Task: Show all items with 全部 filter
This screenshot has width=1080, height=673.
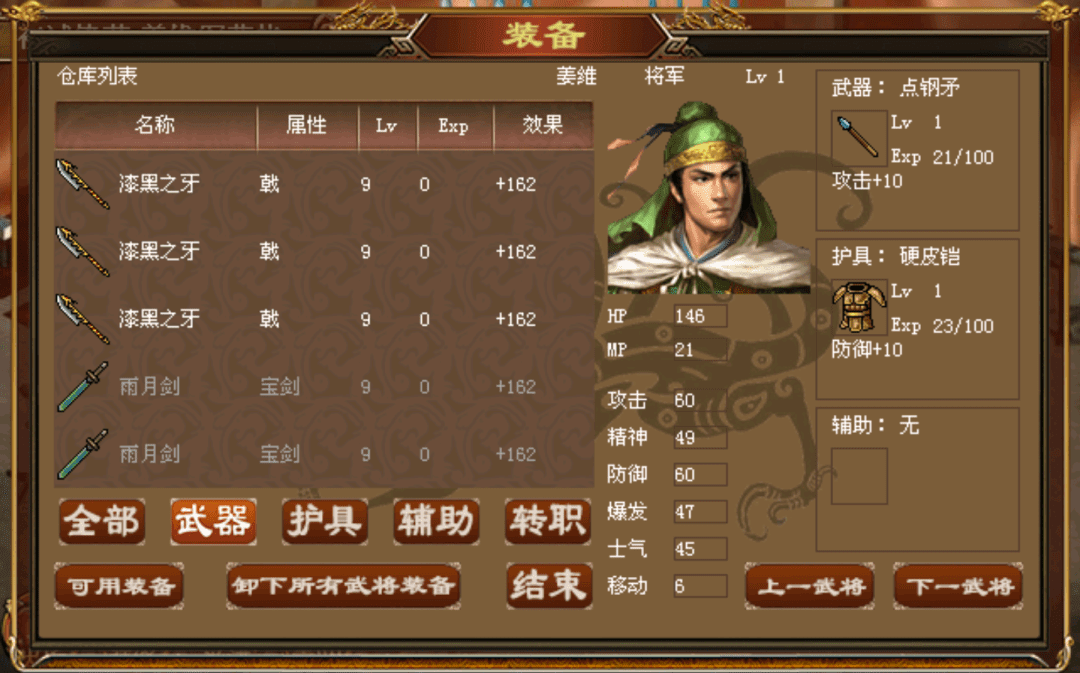Action: coord(102,521)
